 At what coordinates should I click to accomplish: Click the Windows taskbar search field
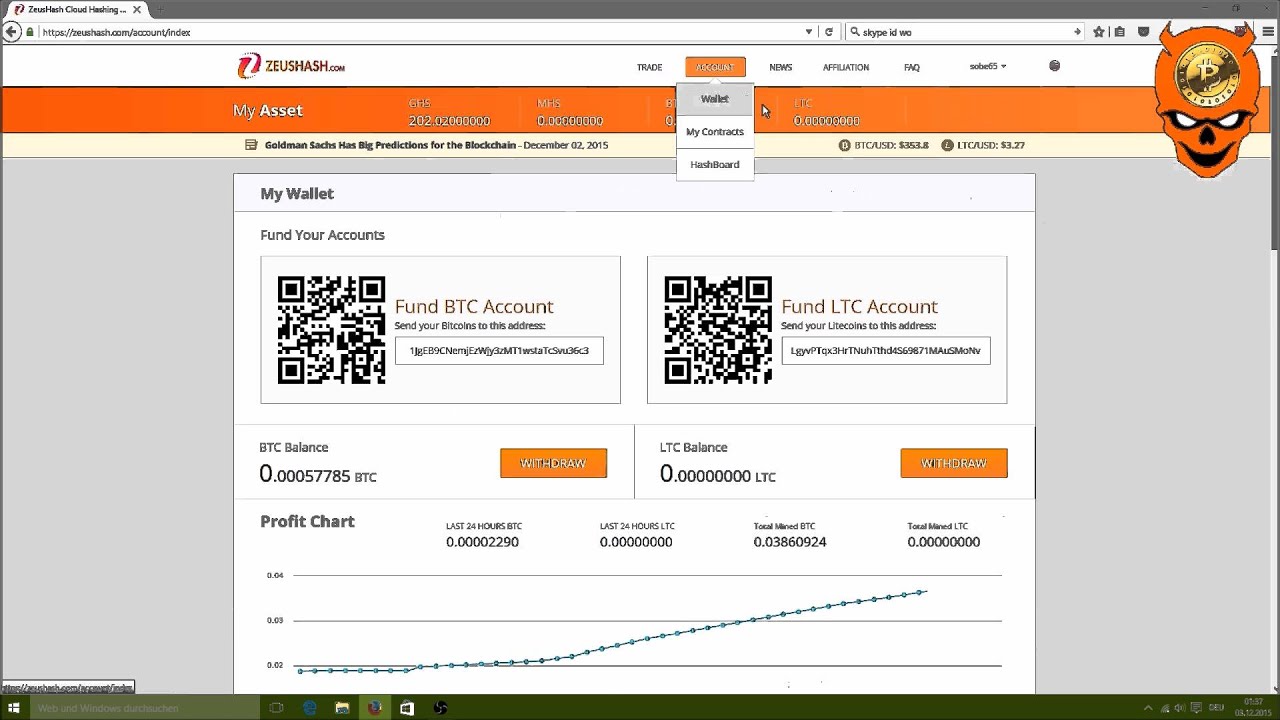coord(146,708)
